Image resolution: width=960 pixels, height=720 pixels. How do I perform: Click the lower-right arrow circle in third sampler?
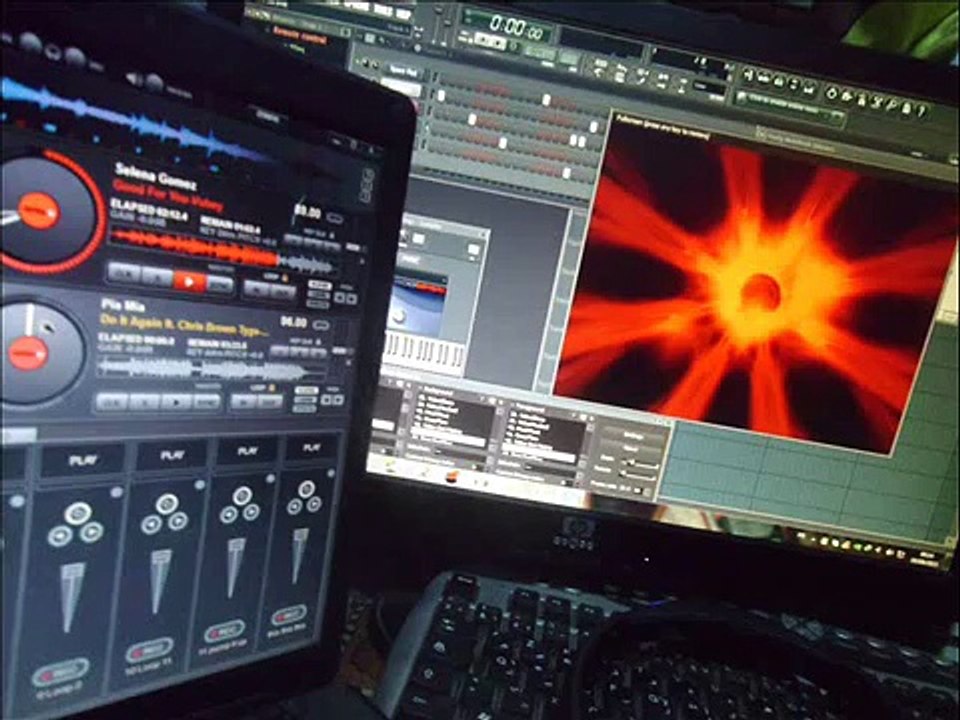pos(251,511)
